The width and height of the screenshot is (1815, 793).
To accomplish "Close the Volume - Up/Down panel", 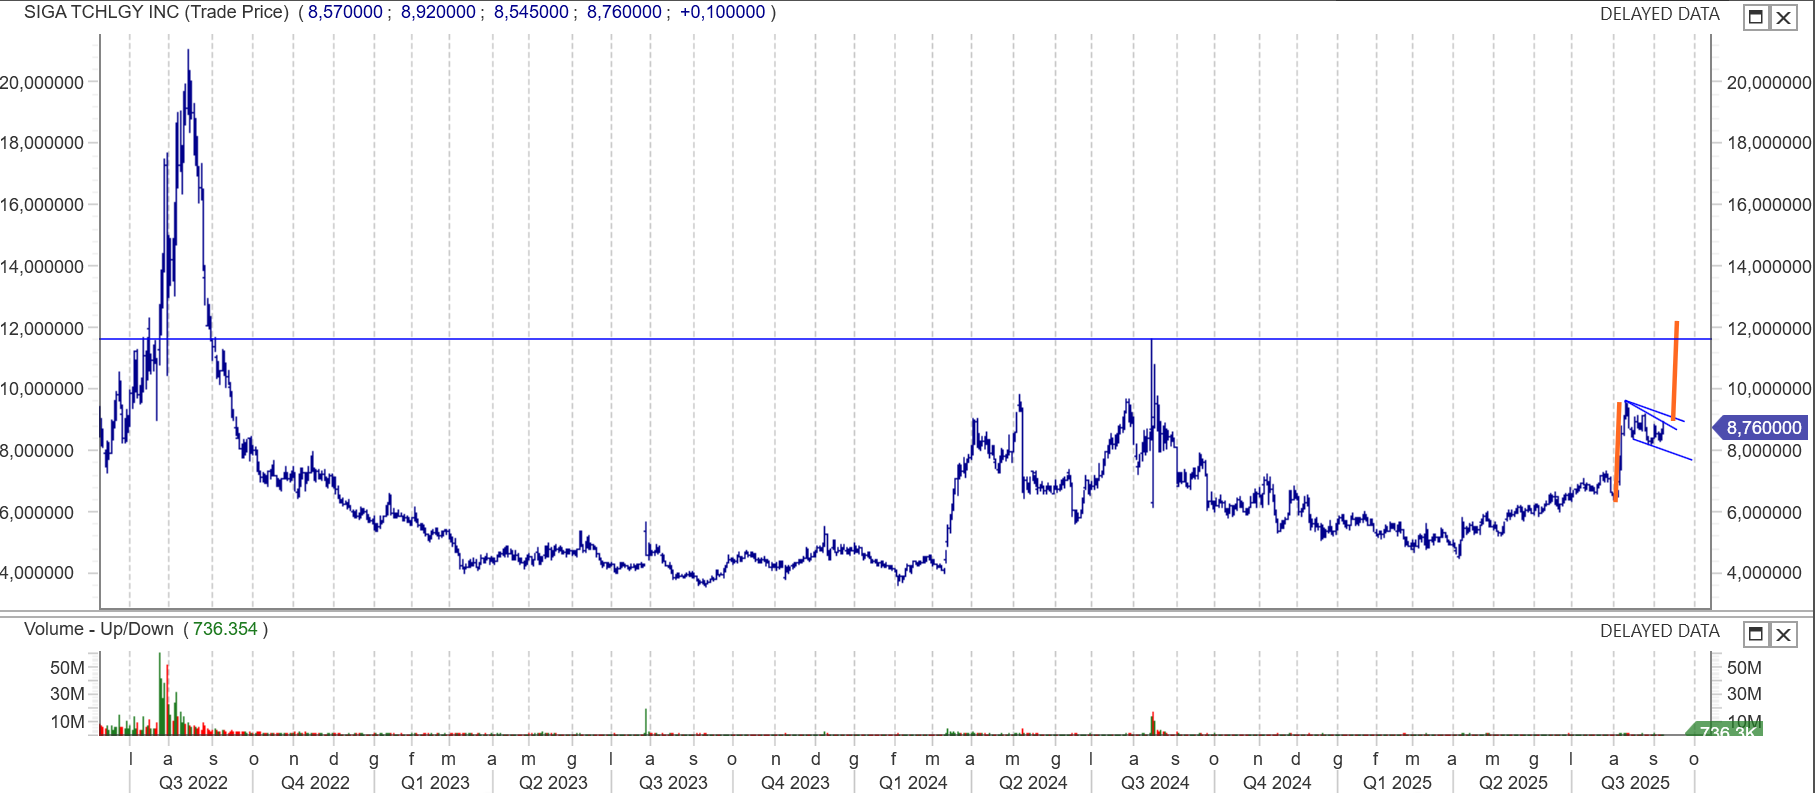I will pos(1784,634).
